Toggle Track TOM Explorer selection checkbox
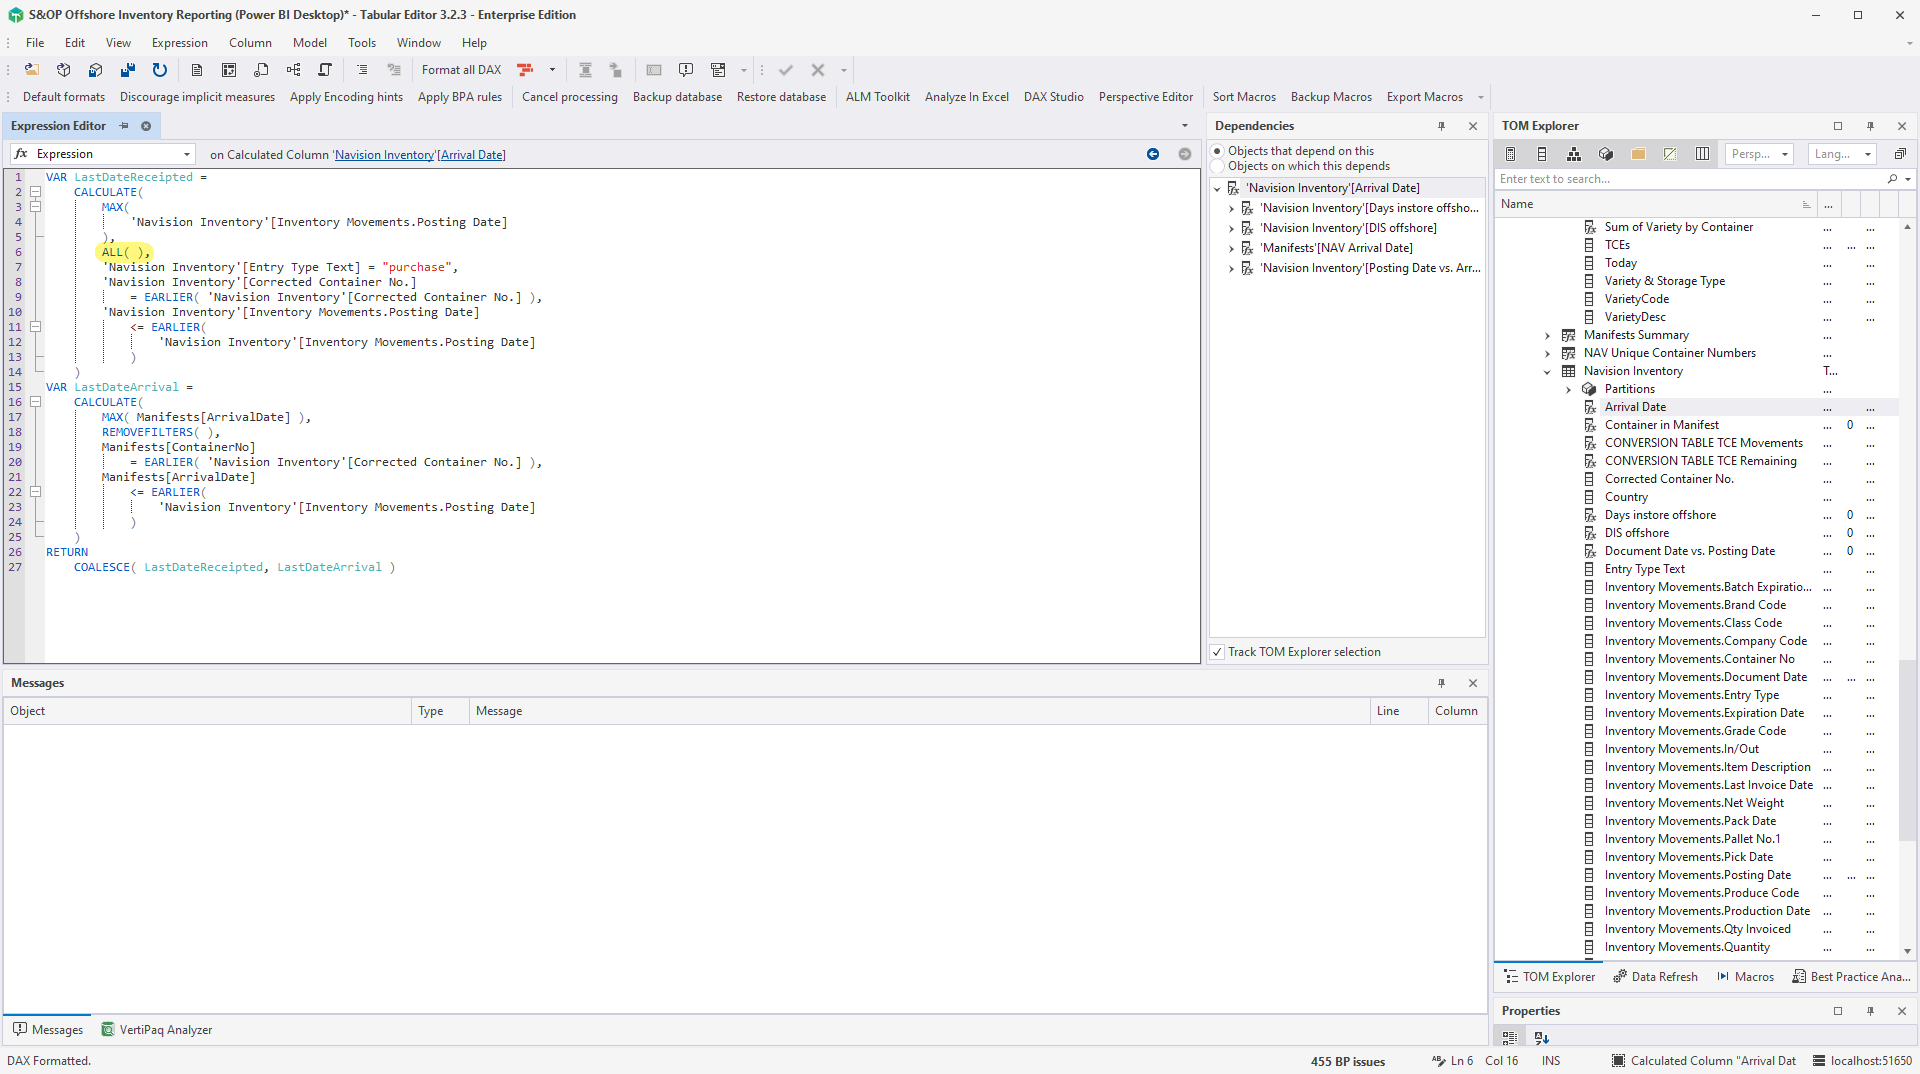1920x1074 pixels. coord(1217,651)
